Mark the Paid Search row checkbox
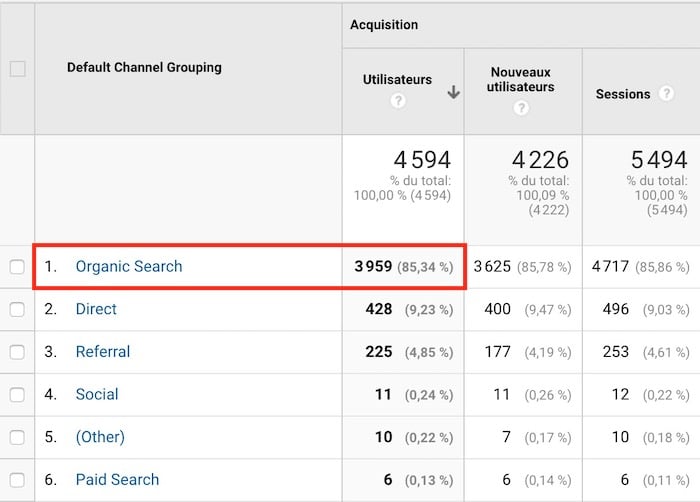700x502 pixels. pyautogui.click(x=17, y=480)
